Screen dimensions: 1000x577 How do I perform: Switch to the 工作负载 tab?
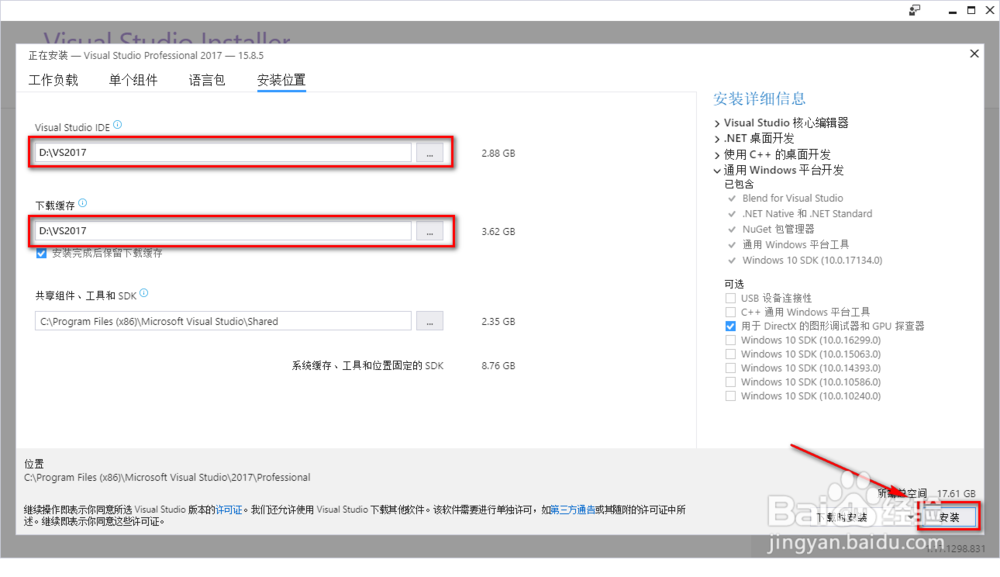(x=53, y=80)
